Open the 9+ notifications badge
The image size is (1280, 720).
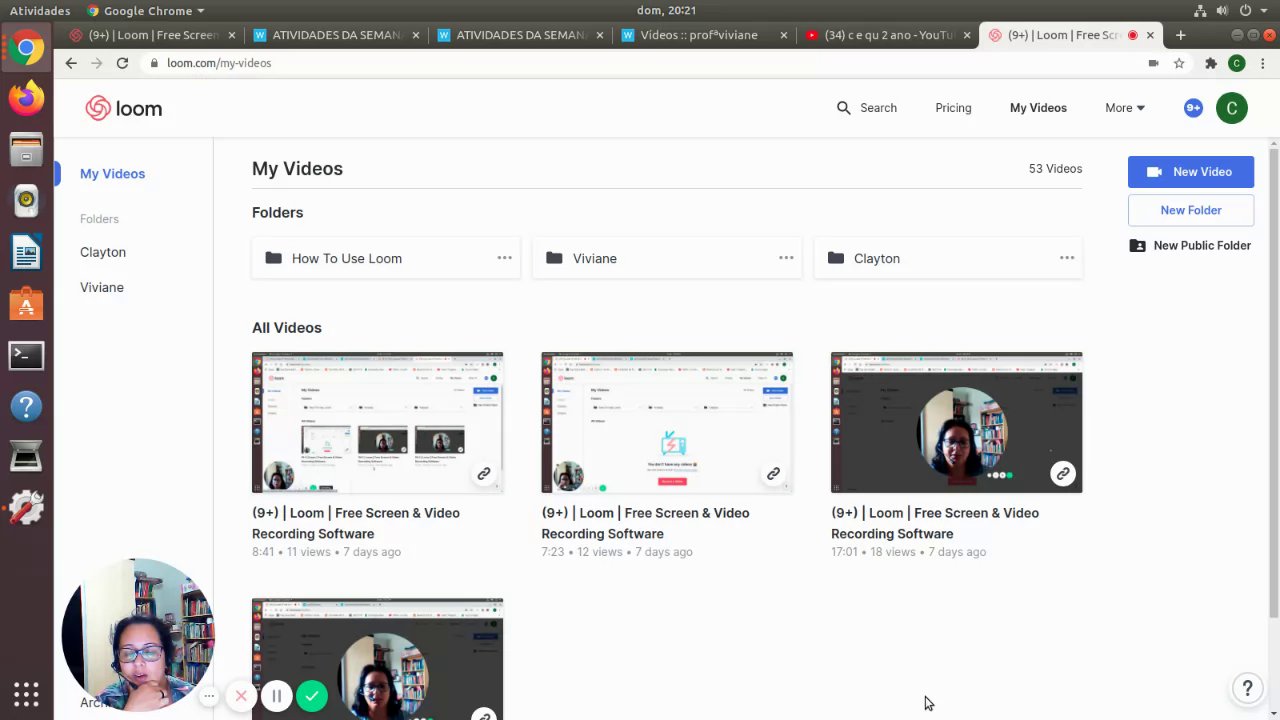(x=1193, y=108)
